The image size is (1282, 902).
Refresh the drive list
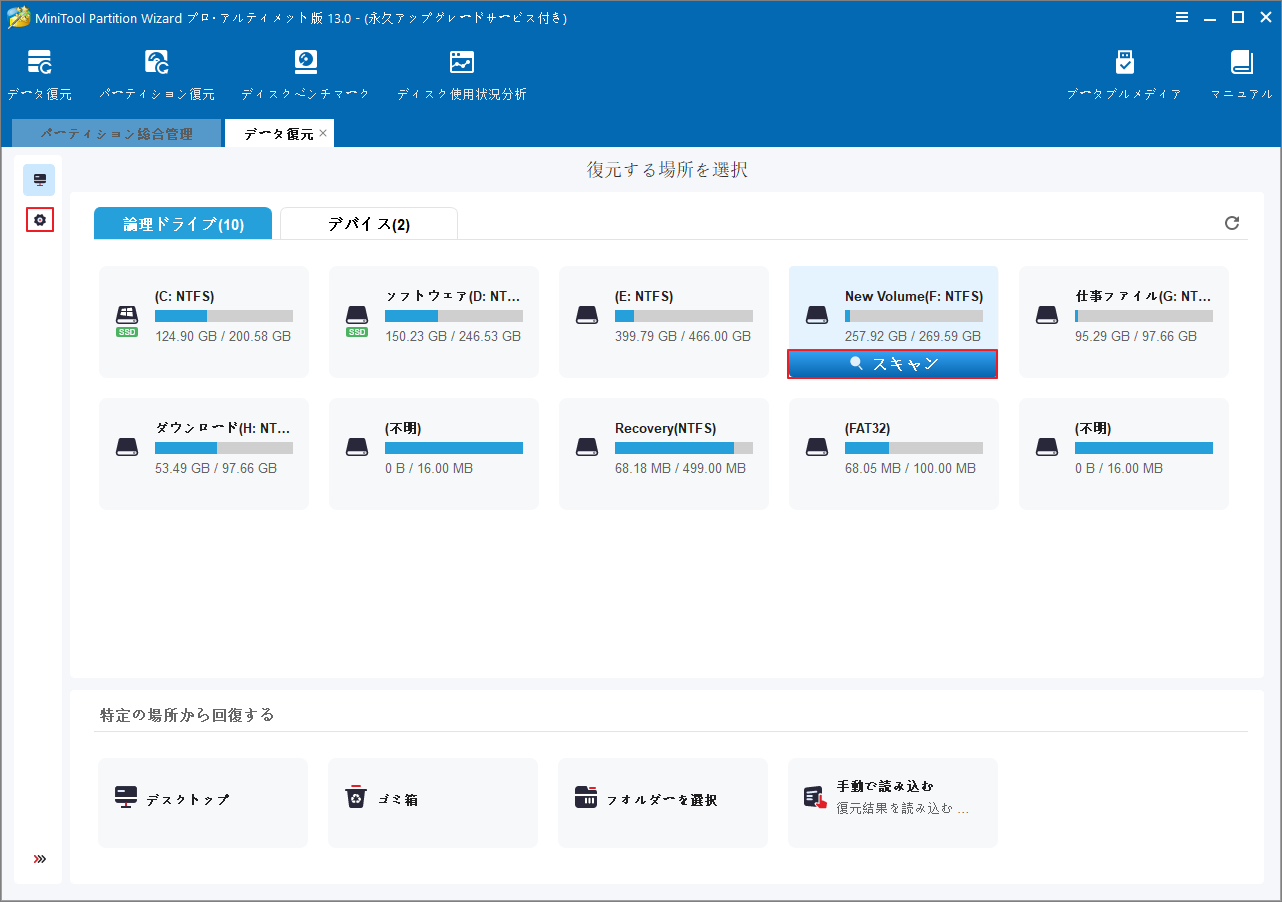[1231, 223]
